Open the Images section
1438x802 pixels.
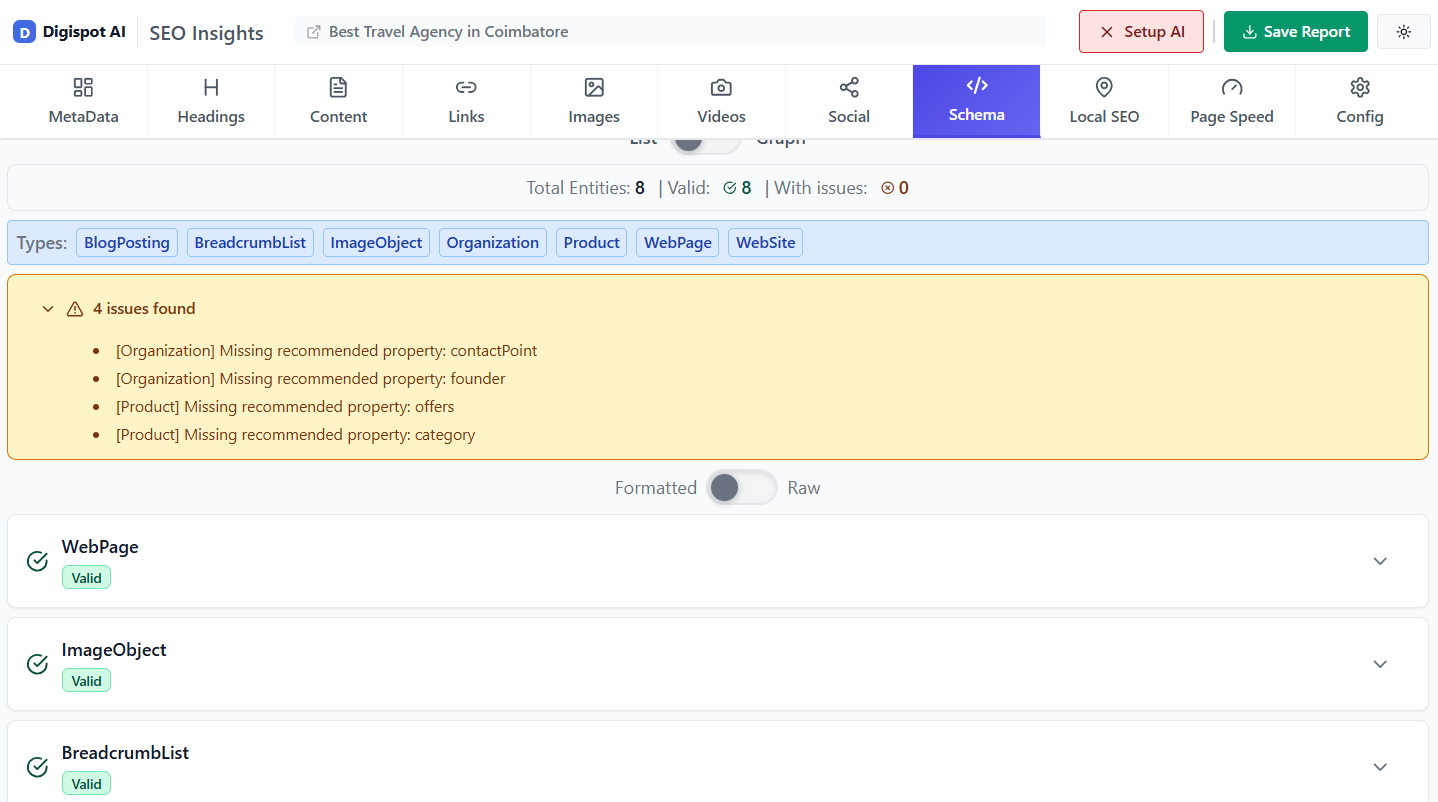[x=593, y=100]
